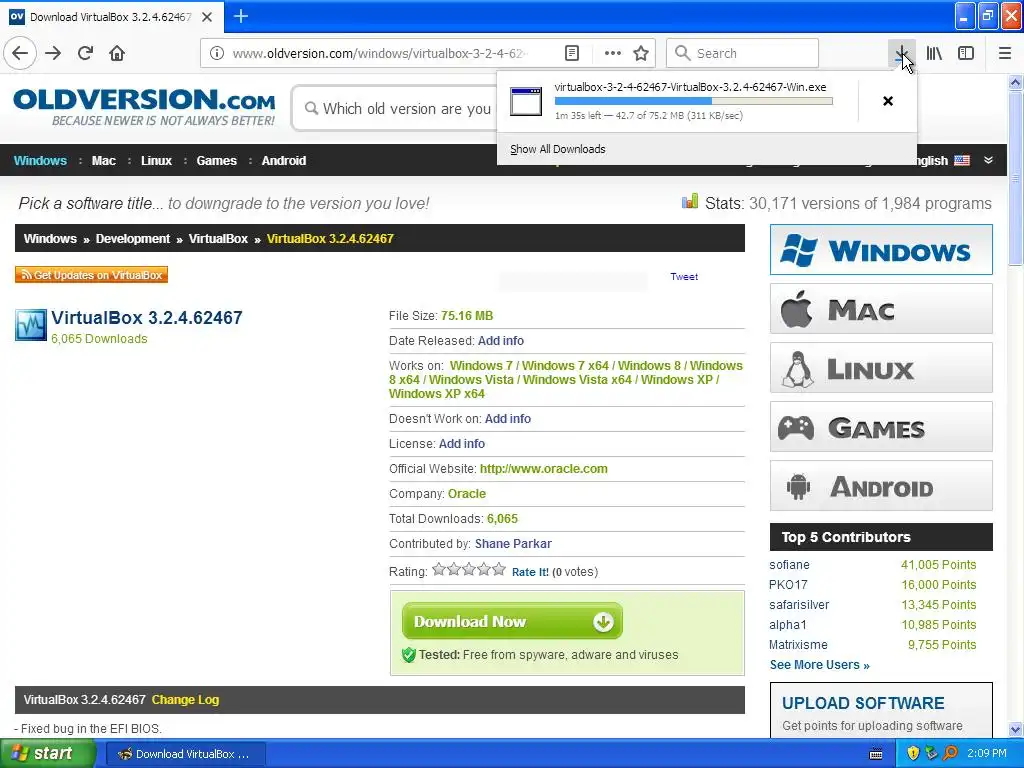Click the download progress bar
The height and width of the screenshot is (768, 1024).
coord(694,101)
